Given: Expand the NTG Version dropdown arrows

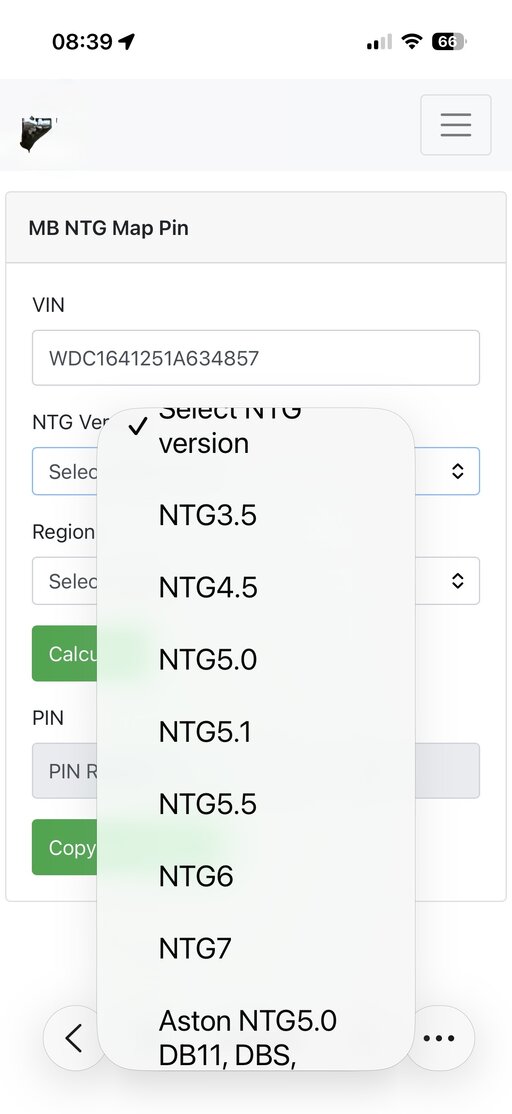Looking at the screenshot, I should [x=458, y=471].
